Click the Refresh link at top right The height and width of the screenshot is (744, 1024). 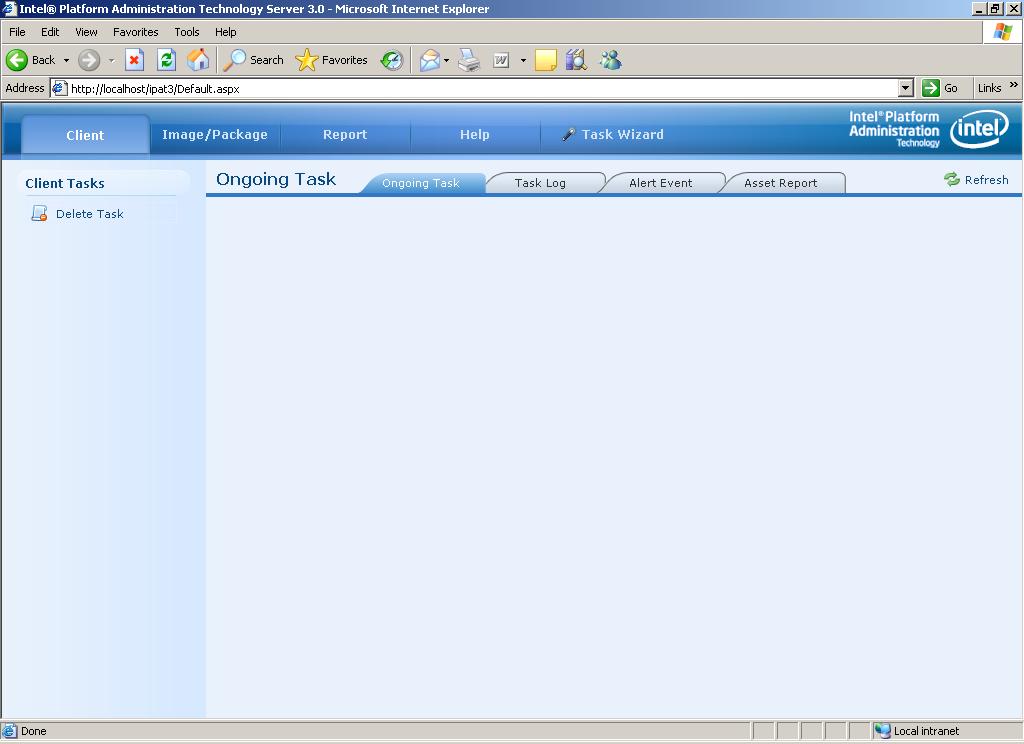pos(986,180)
